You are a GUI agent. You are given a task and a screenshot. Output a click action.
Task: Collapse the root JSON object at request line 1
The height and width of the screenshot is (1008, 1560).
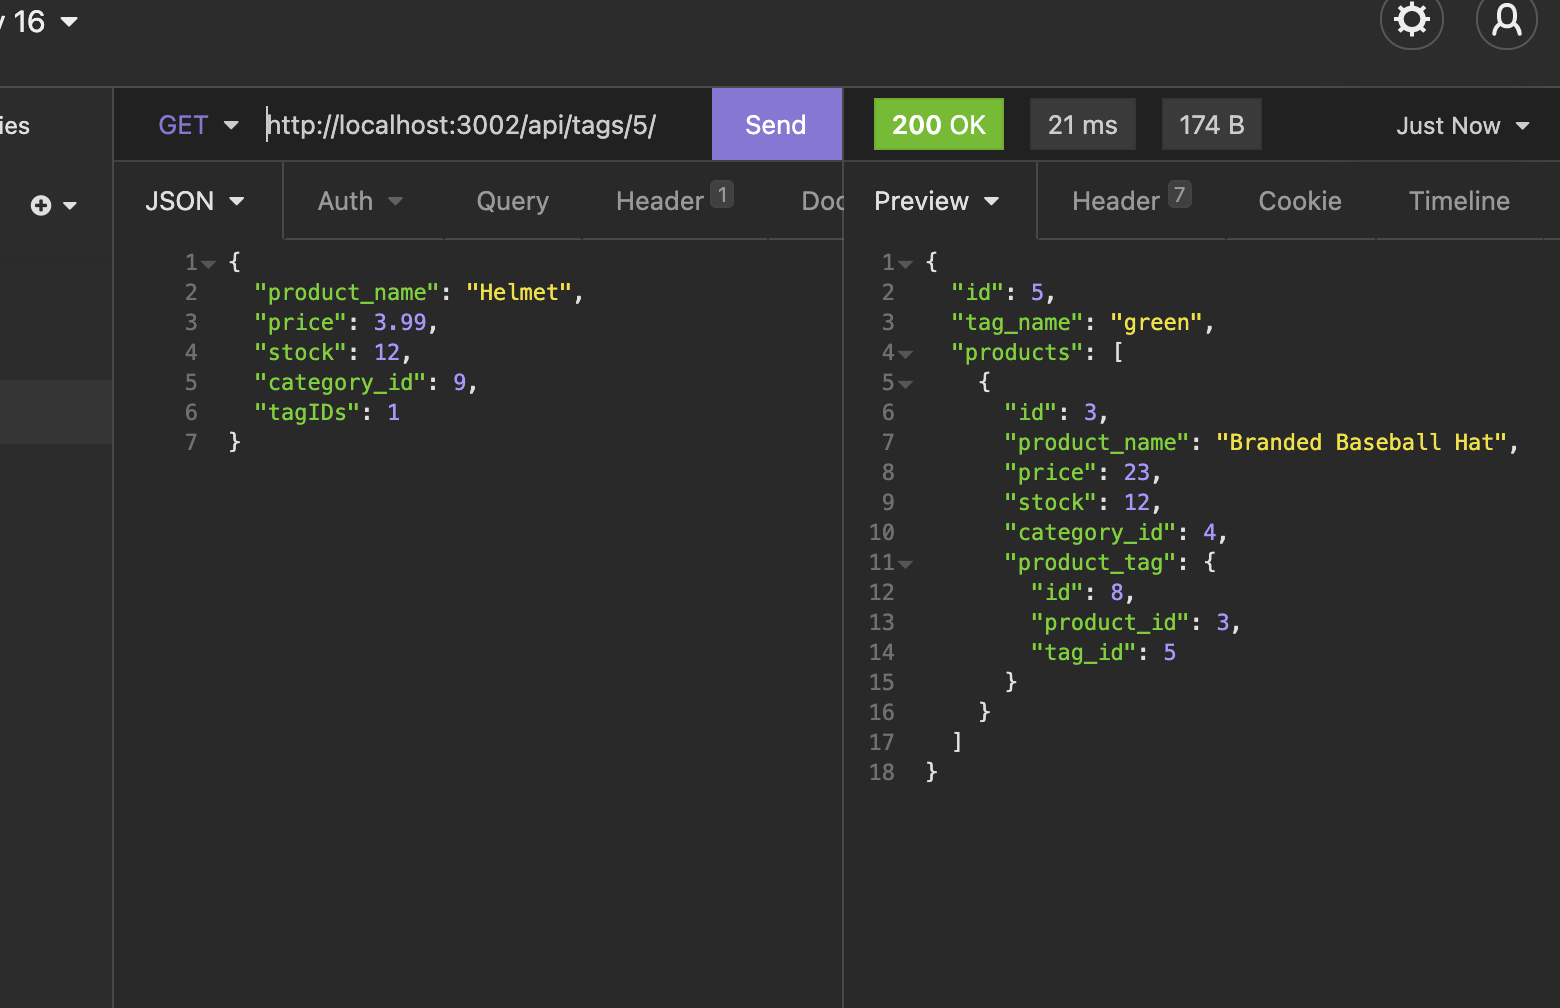click(x=208, y=262)
